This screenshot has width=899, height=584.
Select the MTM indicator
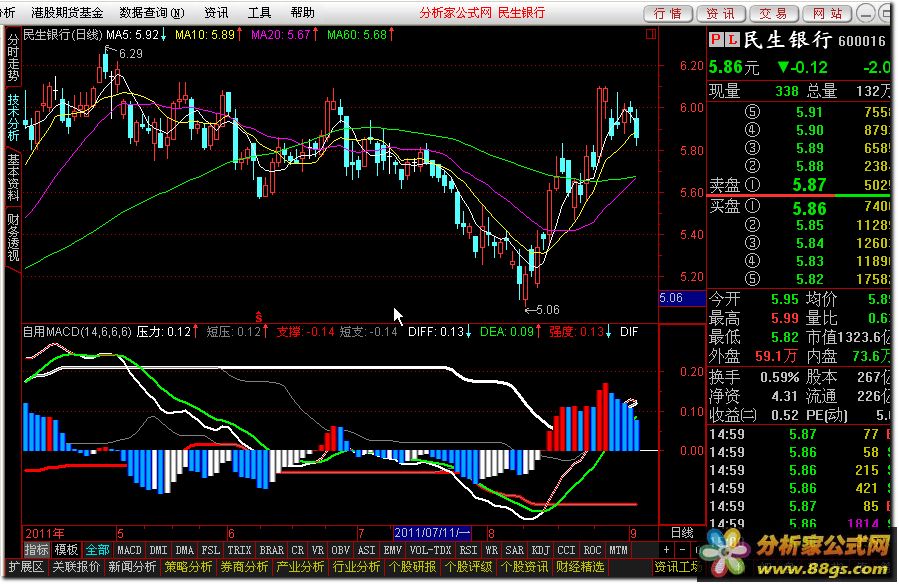[618, 550]
